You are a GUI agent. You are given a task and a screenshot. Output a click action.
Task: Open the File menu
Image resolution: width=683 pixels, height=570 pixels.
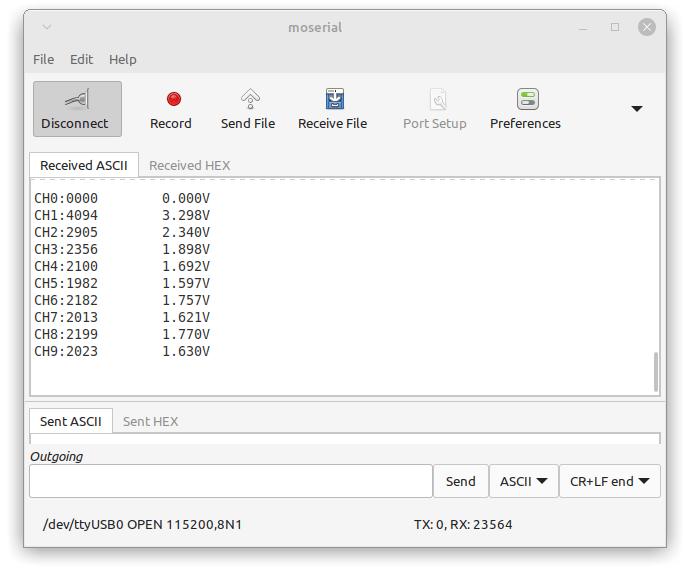[44, 59]
